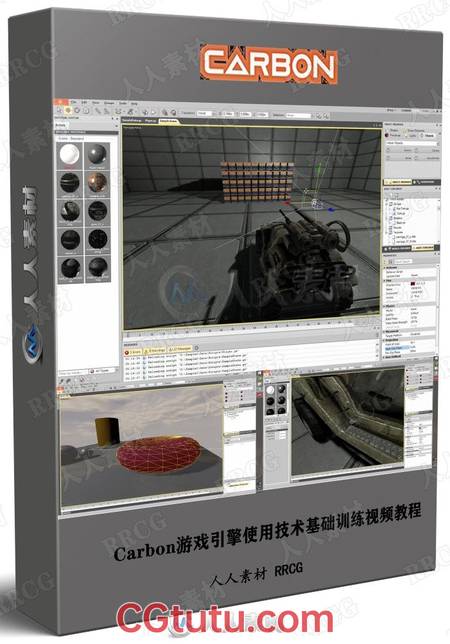This screenshot has width=450, height=644.
Task: Select the brown cylinder in lower-left window
Action: (x=108, y=430)
